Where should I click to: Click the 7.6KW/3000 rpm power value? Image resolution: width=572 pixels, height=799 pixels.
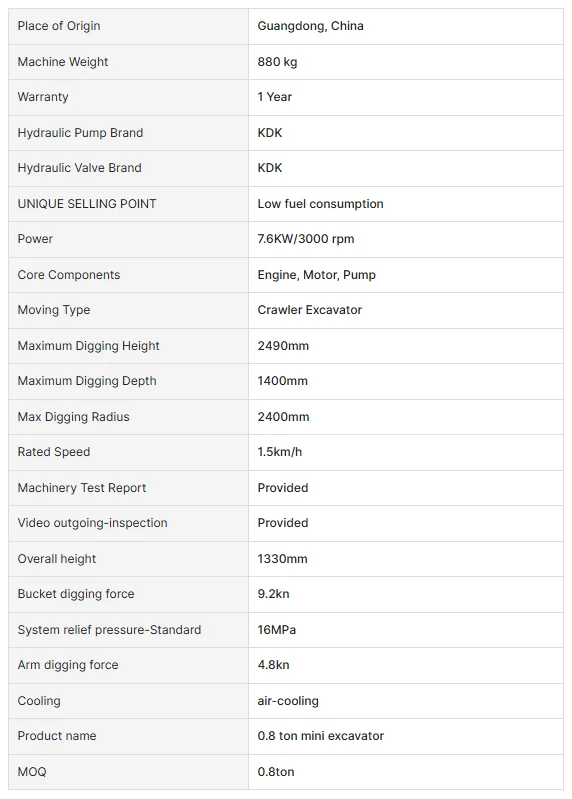306,238
